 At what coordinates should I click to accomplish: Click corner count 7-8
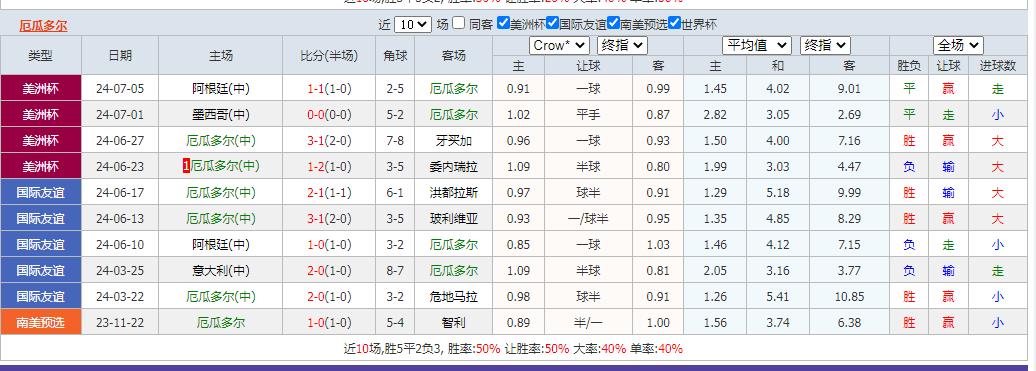click(395, 141)
